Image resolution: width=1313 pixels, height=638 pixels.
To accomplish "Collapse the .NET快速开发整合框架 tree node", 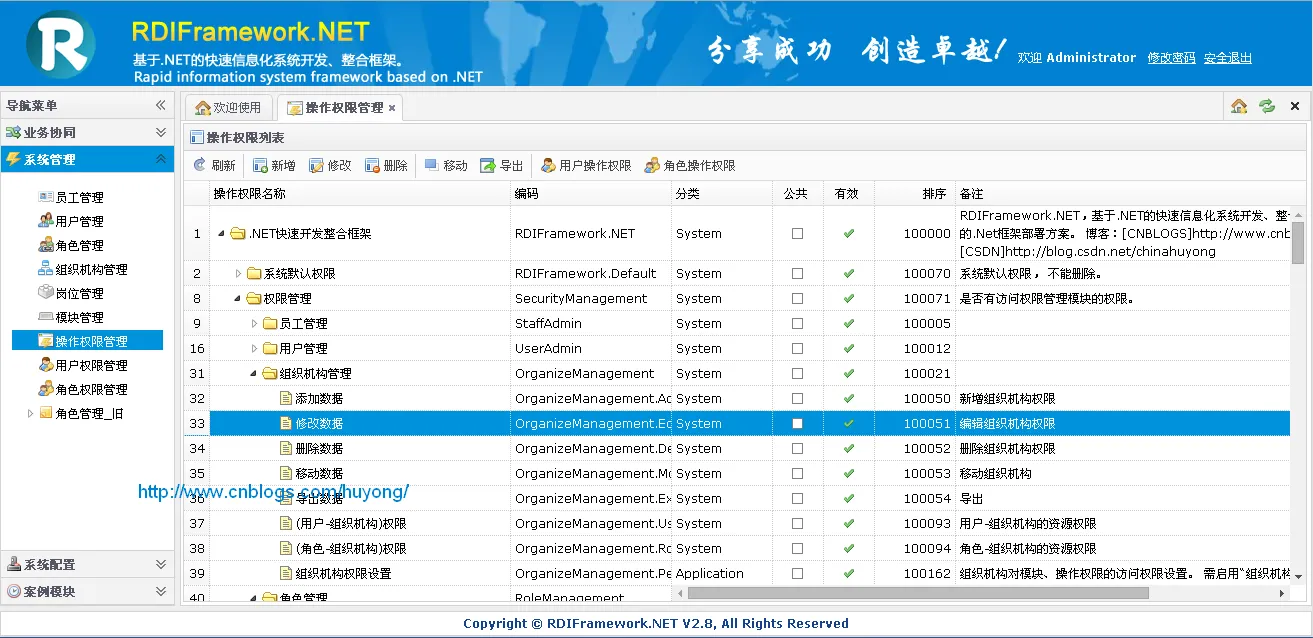I will point(221,234).
